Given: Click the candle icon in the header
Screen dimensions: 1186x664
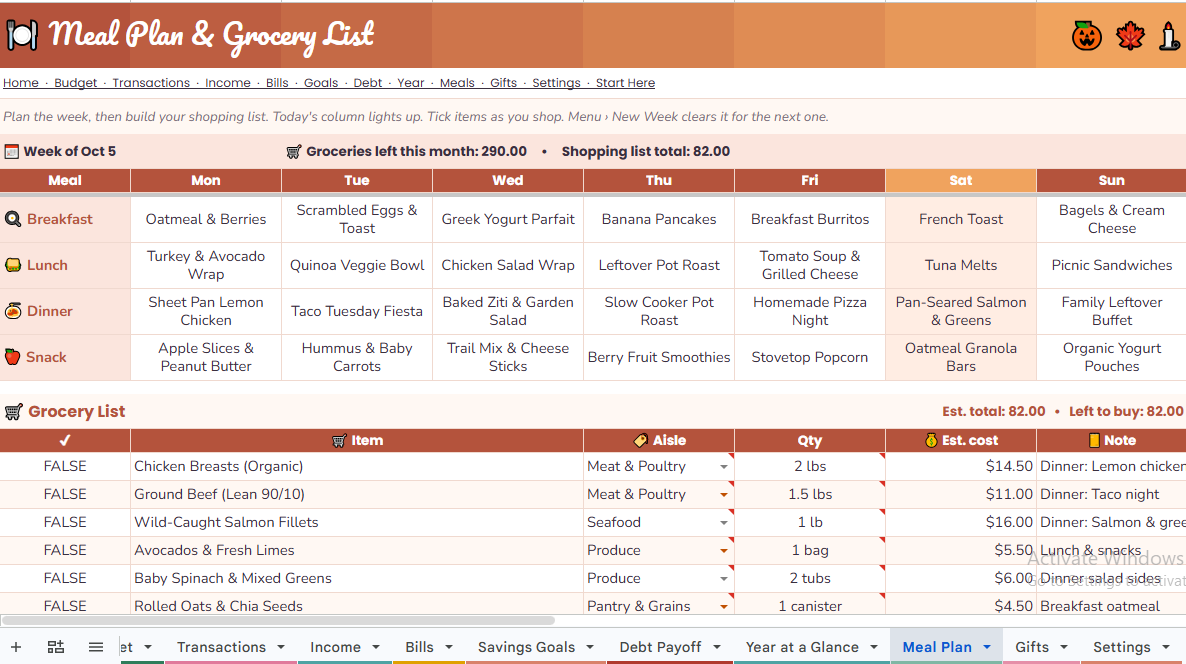Looking at the screenshot, I should (1169, 36).
